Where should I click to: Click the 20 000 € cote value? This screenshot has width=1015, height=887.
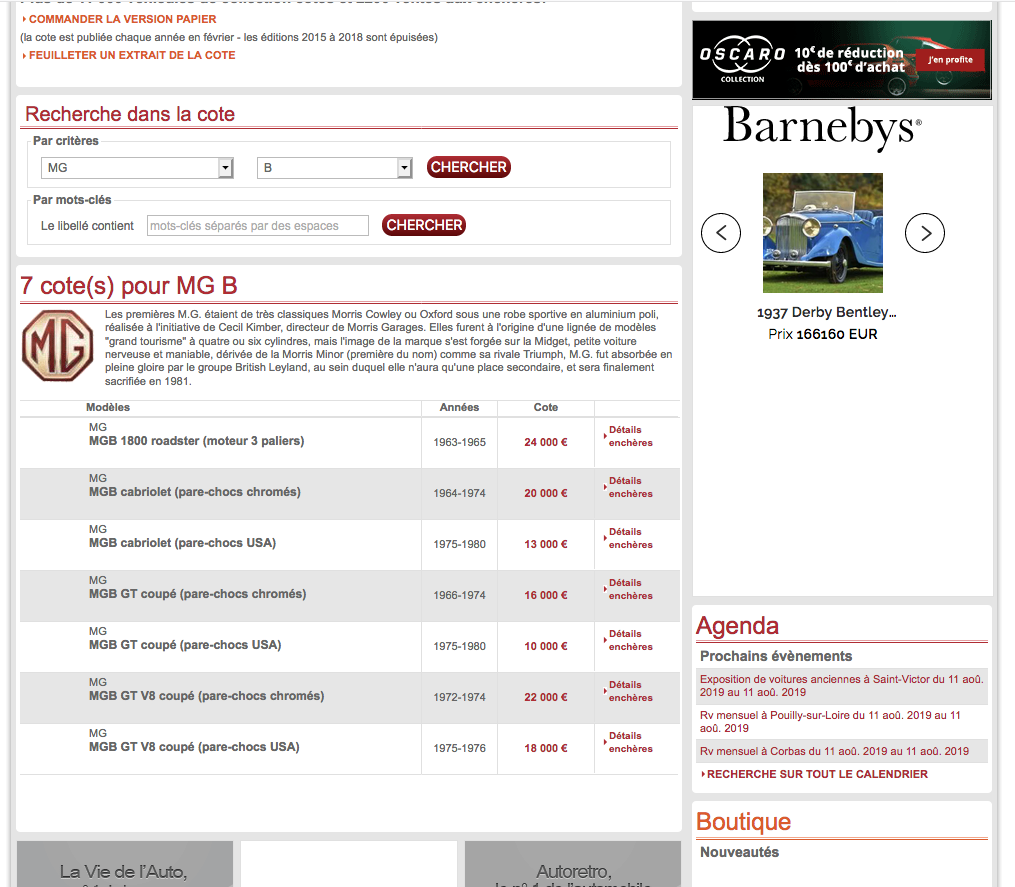click(x=546, y=493)
